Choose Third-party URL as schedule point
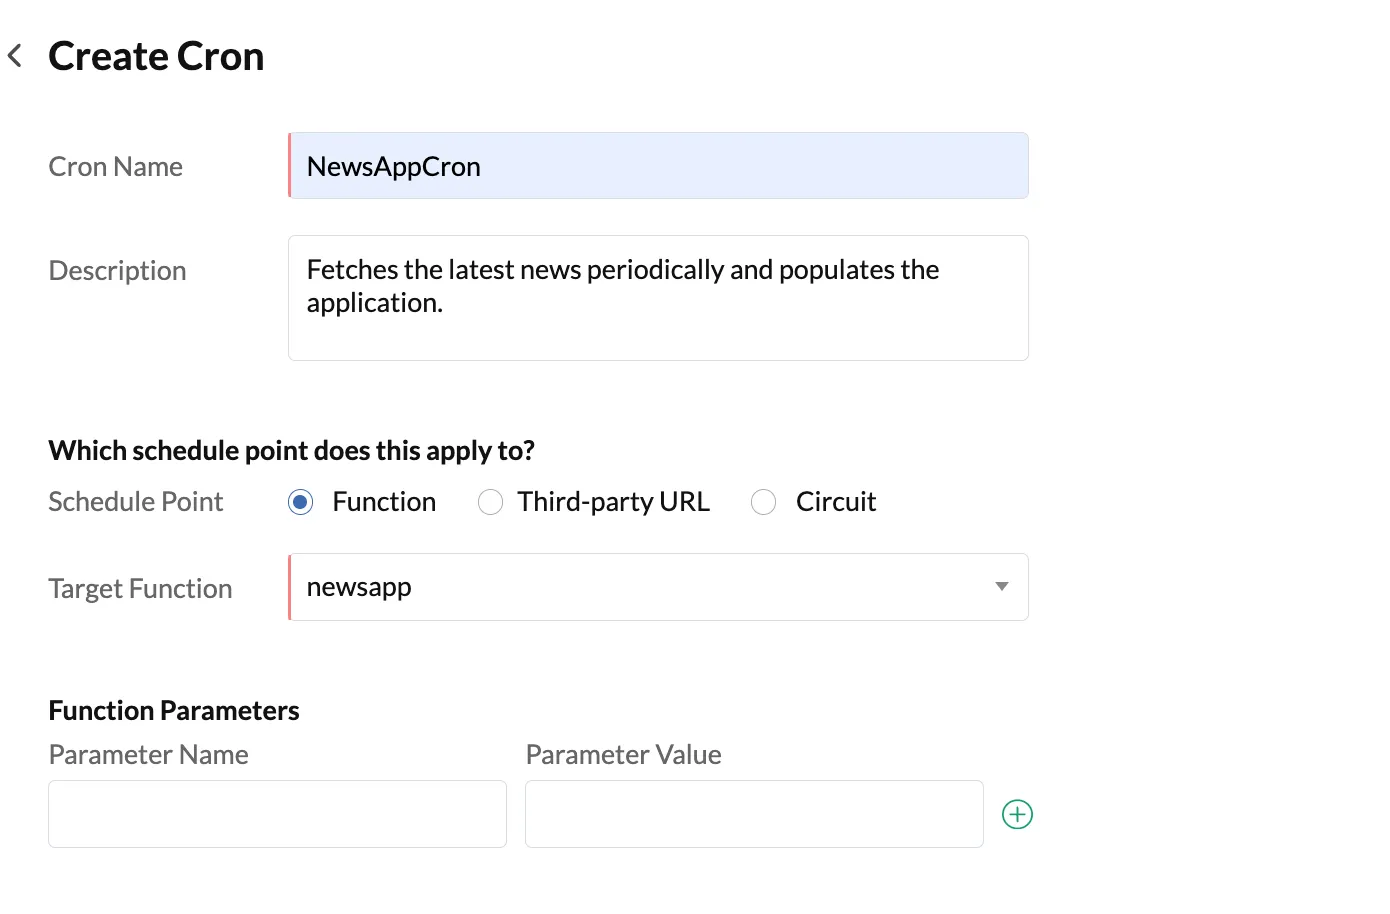1390x914 pixels. (490, 502)
